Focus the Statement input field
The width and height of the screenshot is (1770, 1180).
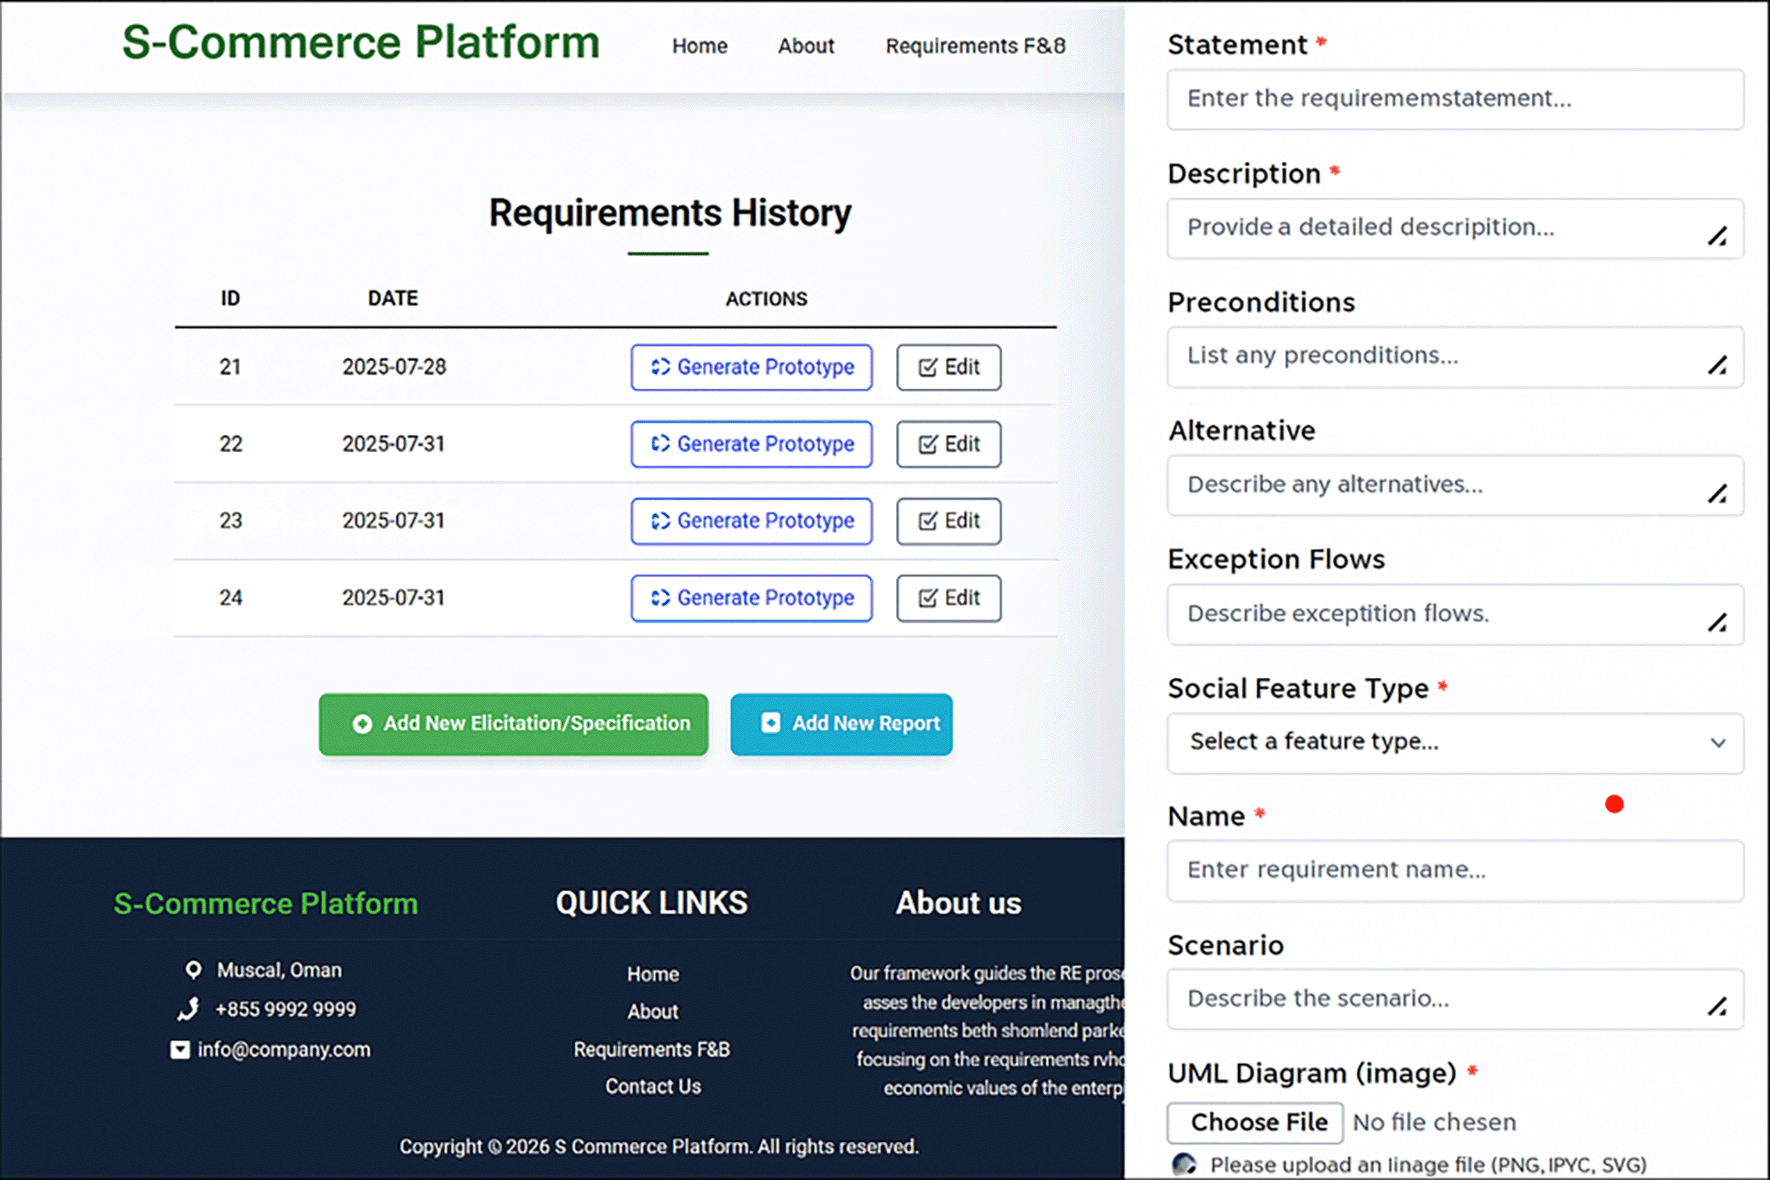point(1454,99)
